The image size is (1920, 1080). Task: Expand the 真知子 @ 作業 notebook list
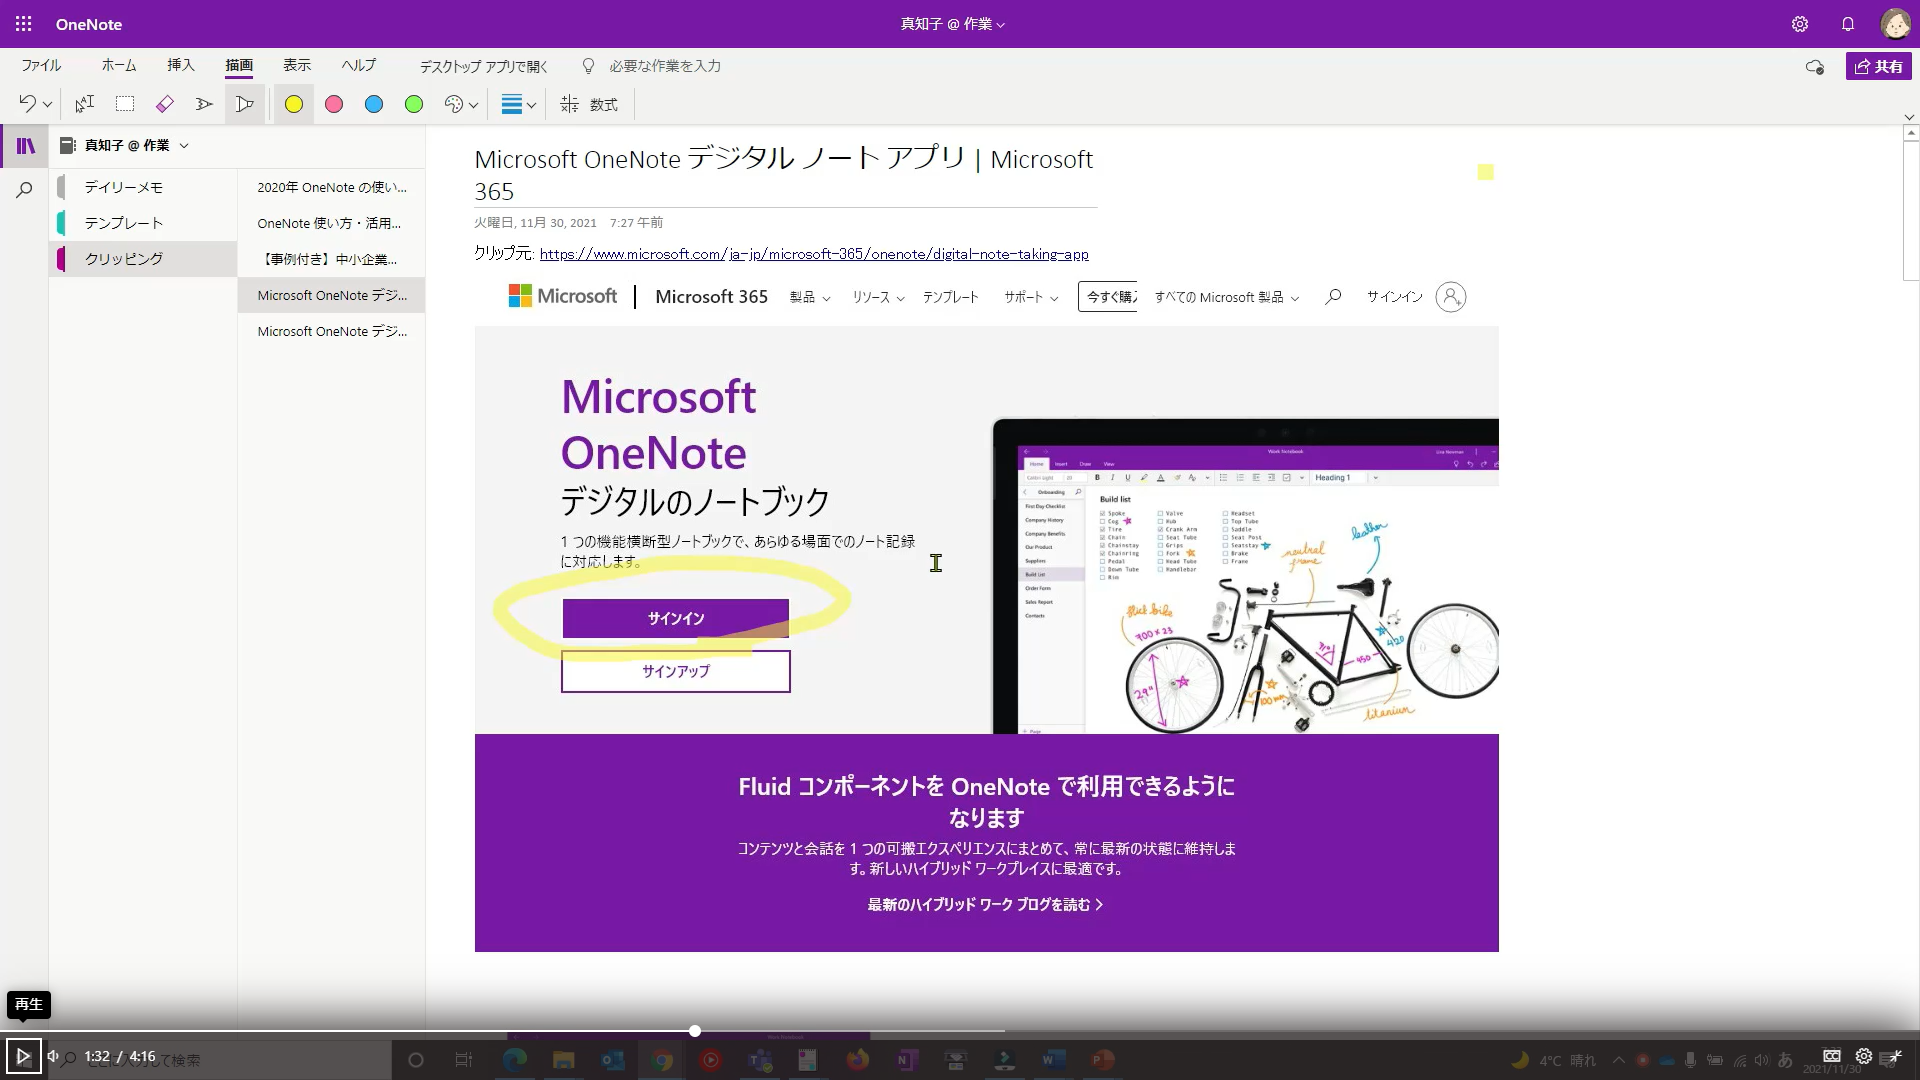(184, 146)
